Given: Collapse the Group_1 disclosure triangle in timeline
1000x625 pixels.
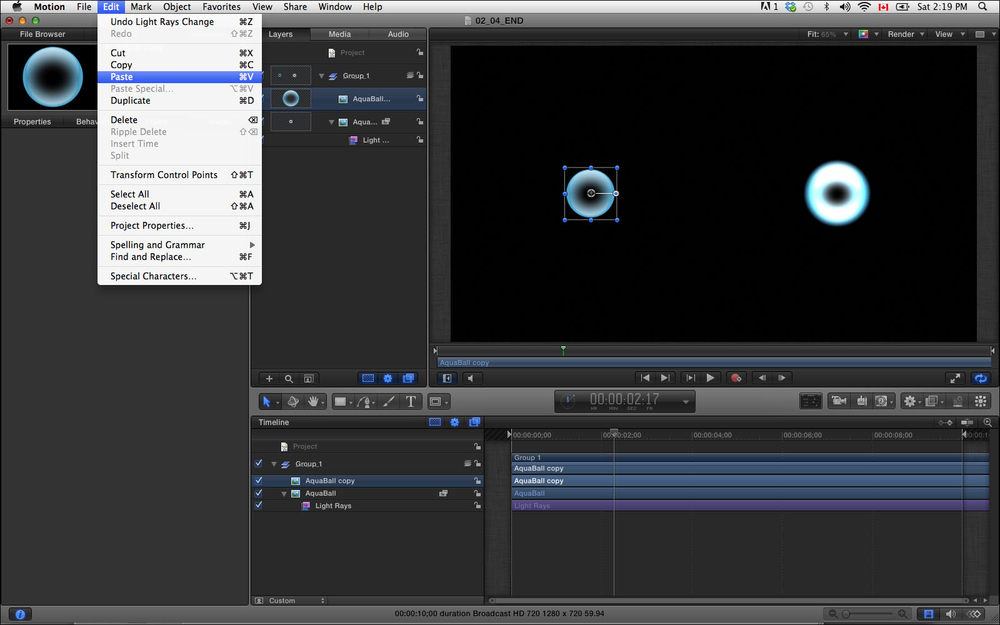Looking at the screenshot, I should coord(274,464).
